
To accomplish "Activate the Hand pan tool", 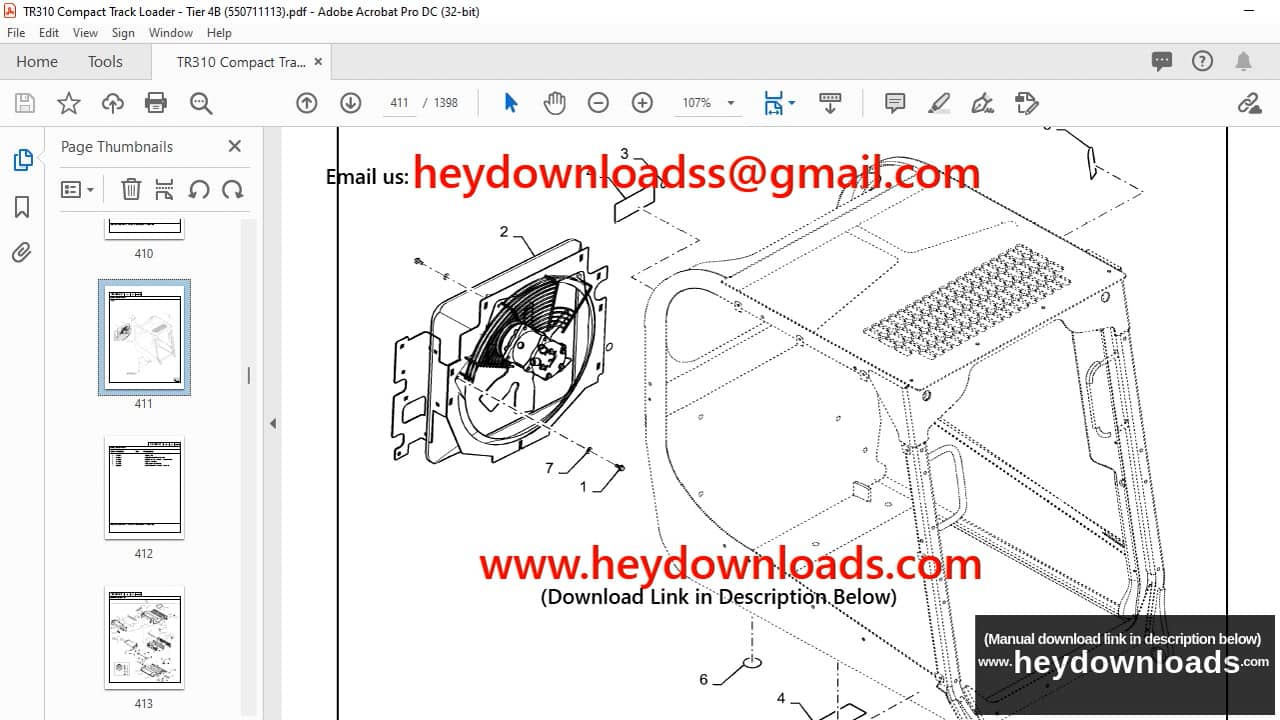I will 554,103.
